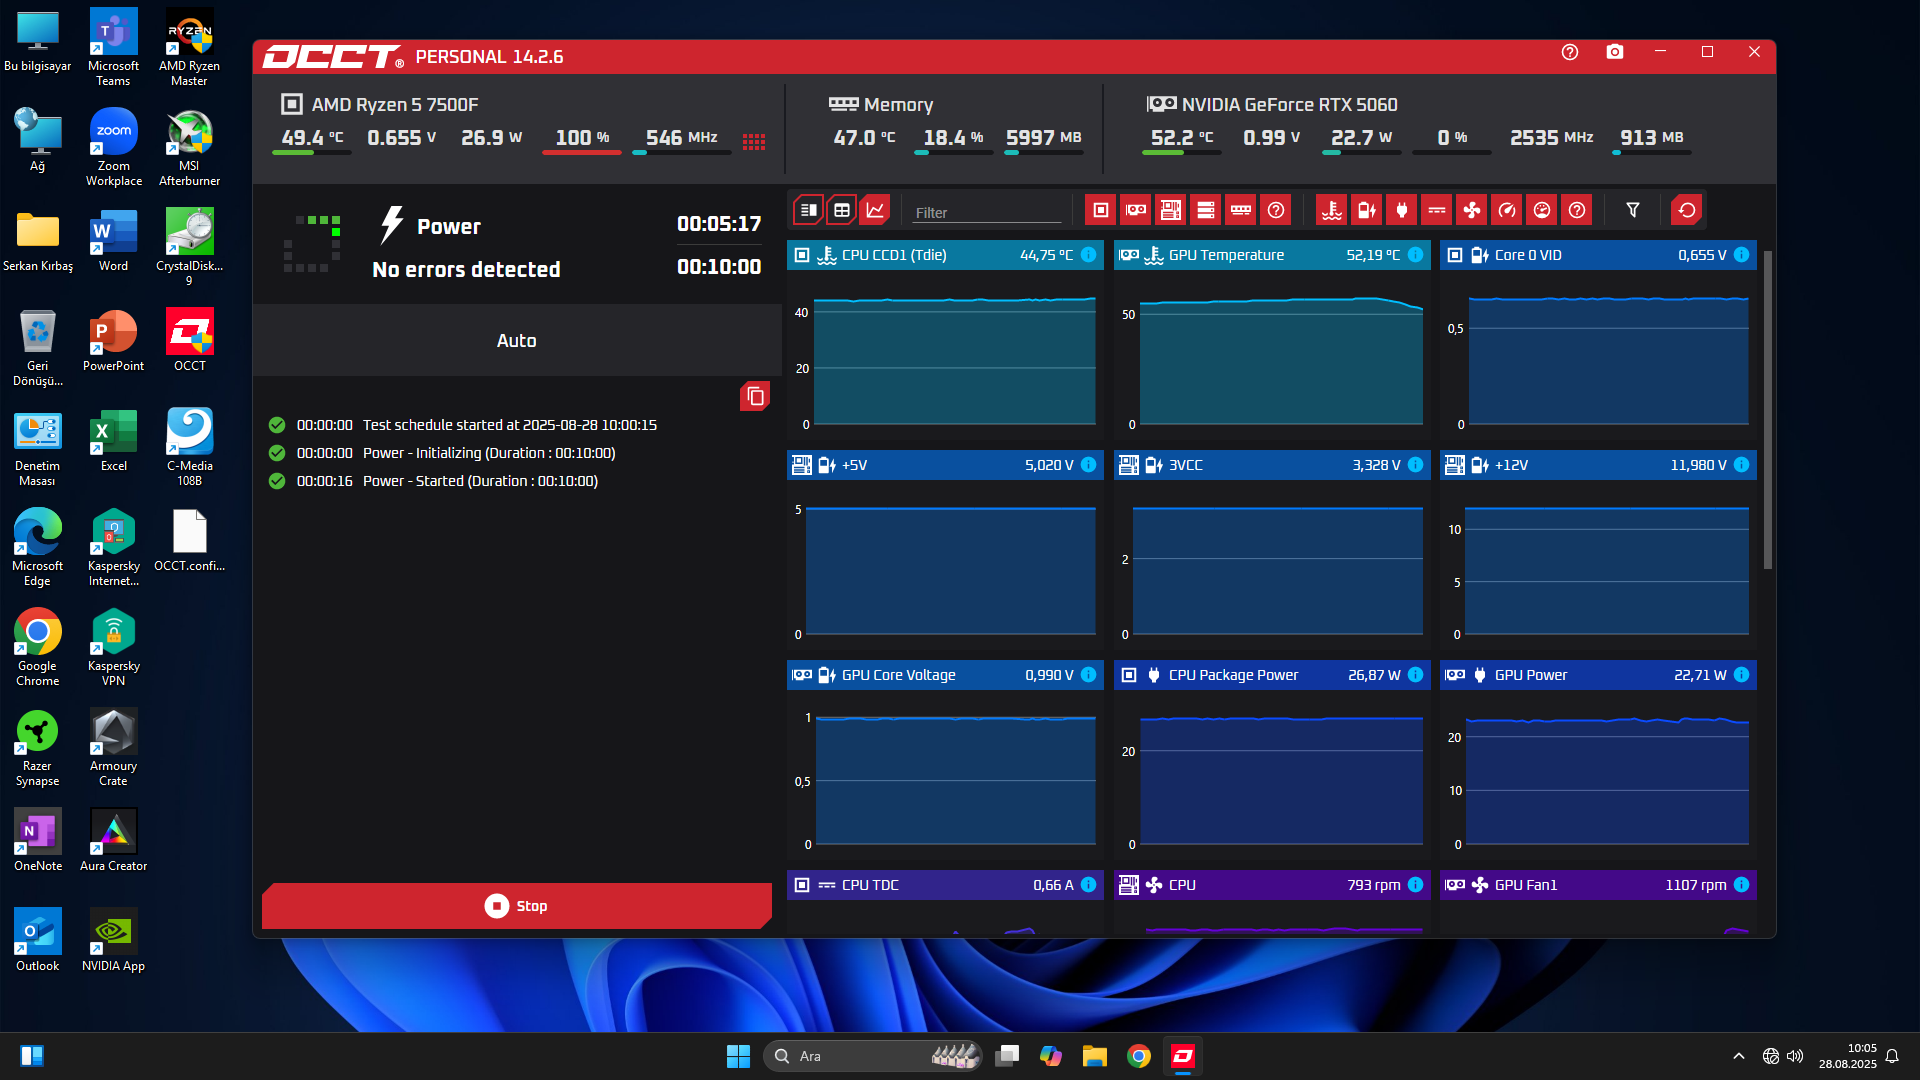
Task: Click the OCCT taskbar icon
Action: coord(1183,1056)
